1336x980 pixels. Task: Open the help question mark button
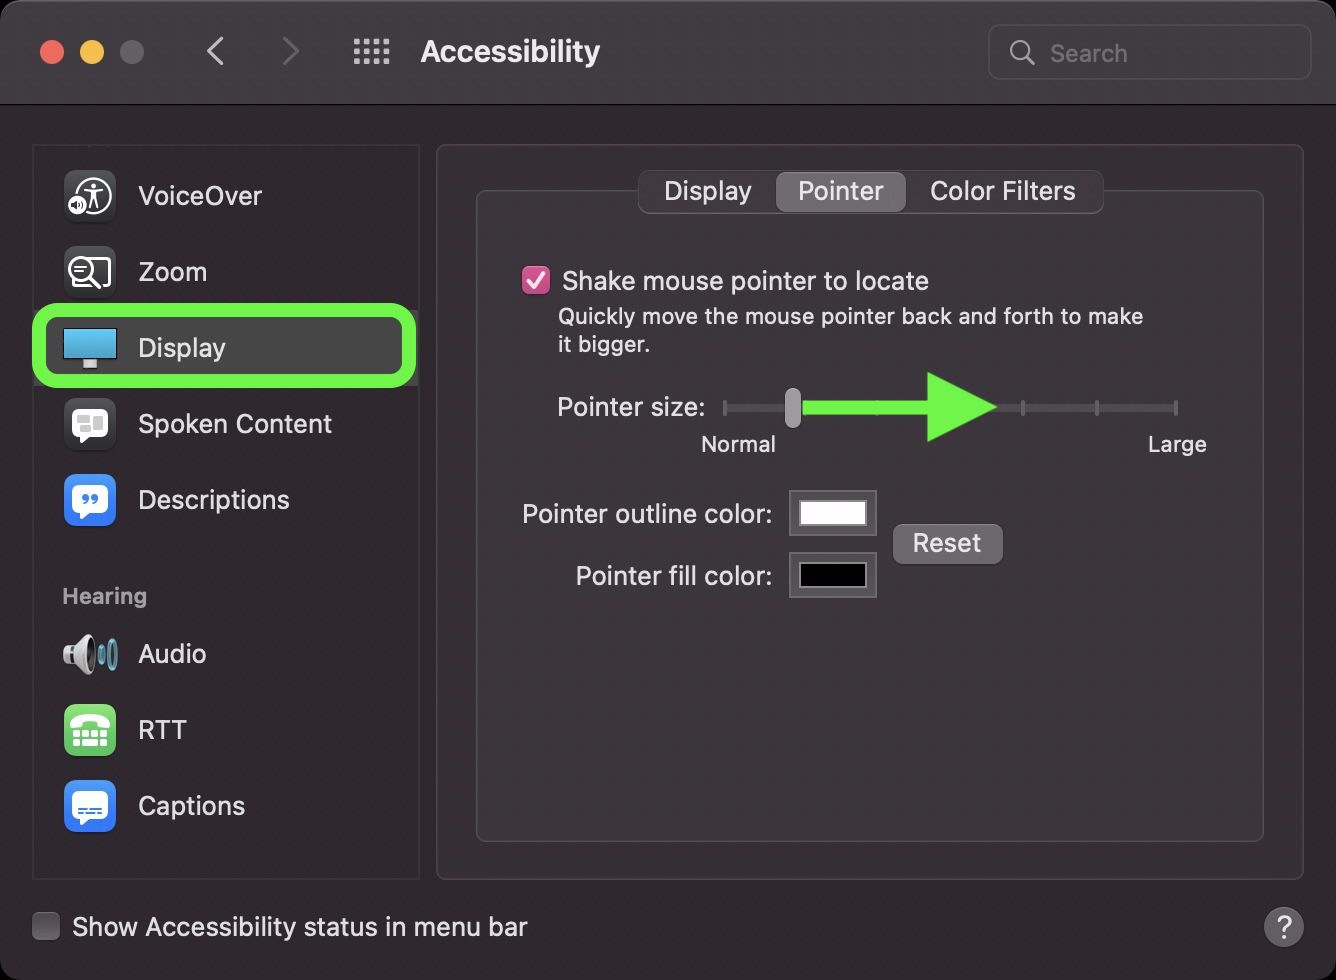tap(1283, 926)
